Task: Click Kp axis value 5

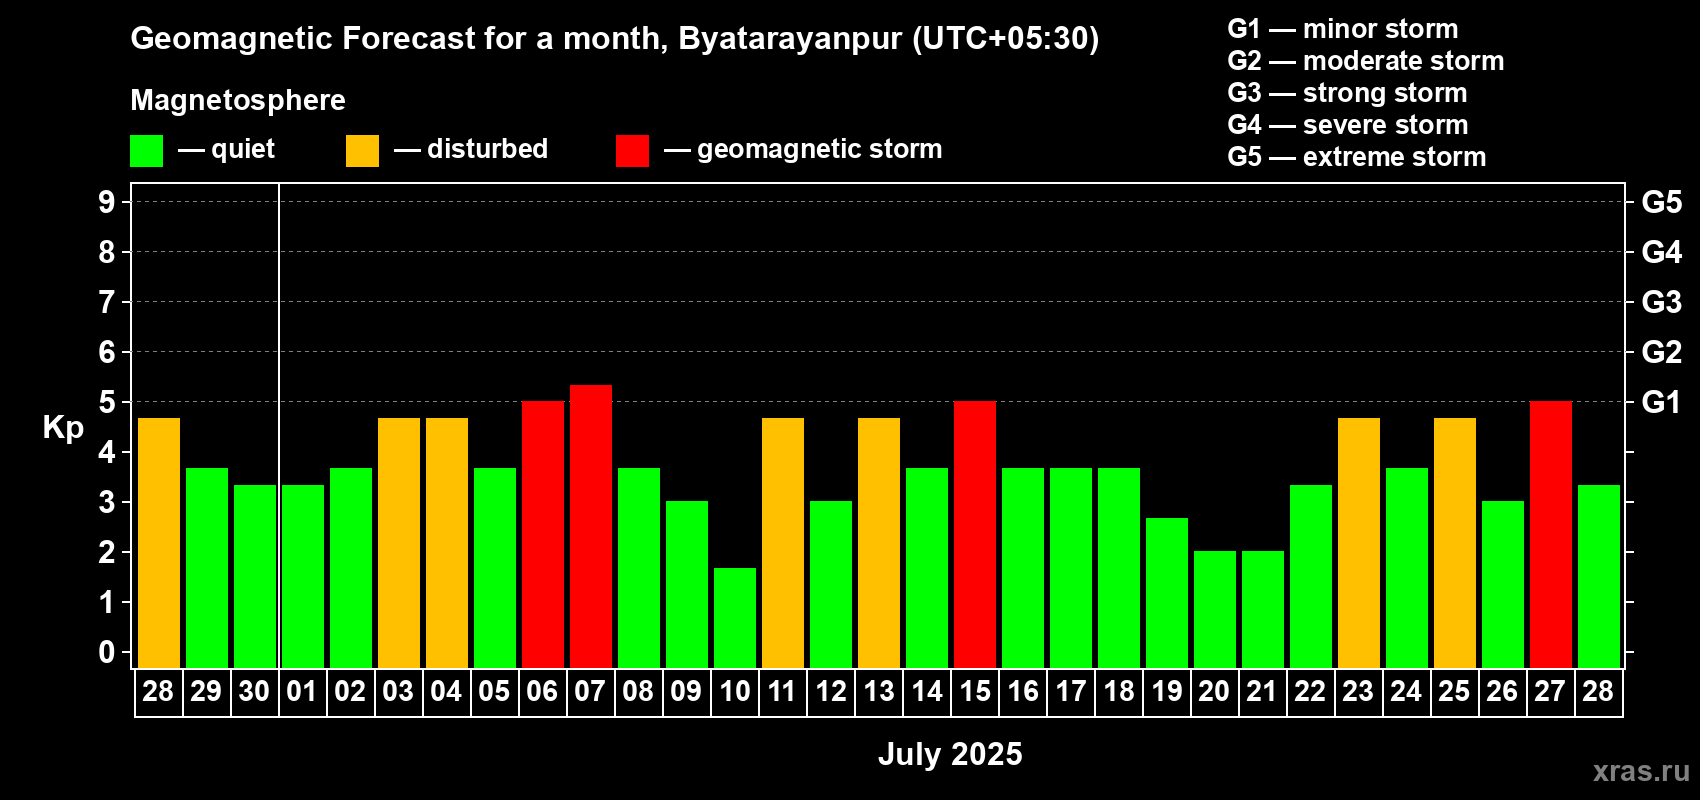Action: [107, 402]
